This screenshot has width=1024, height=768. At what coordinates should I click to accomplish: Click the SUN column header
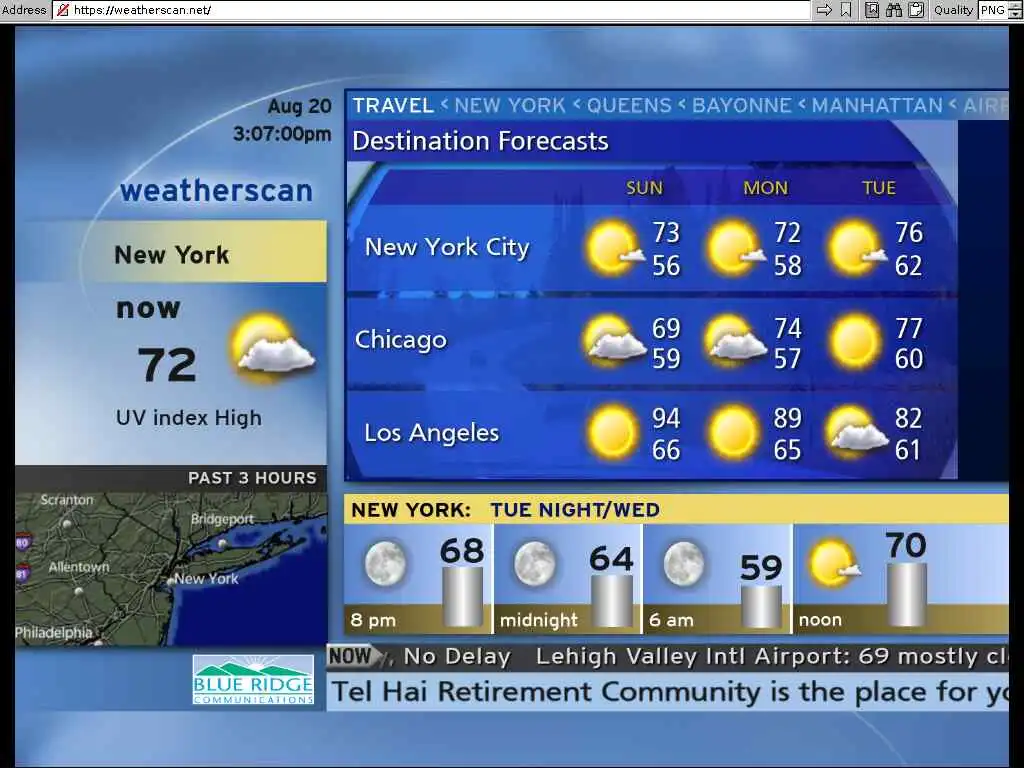pyautogui.click(x=644, y=188)
